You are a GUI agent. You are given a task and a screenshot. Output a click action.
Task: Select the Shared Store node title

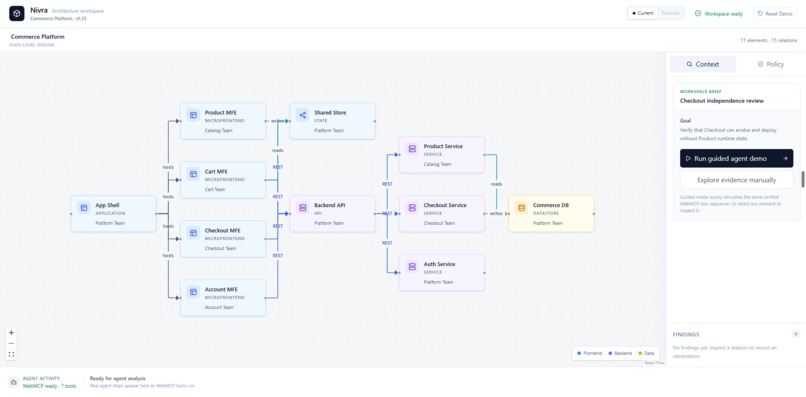tap(330, 113)
